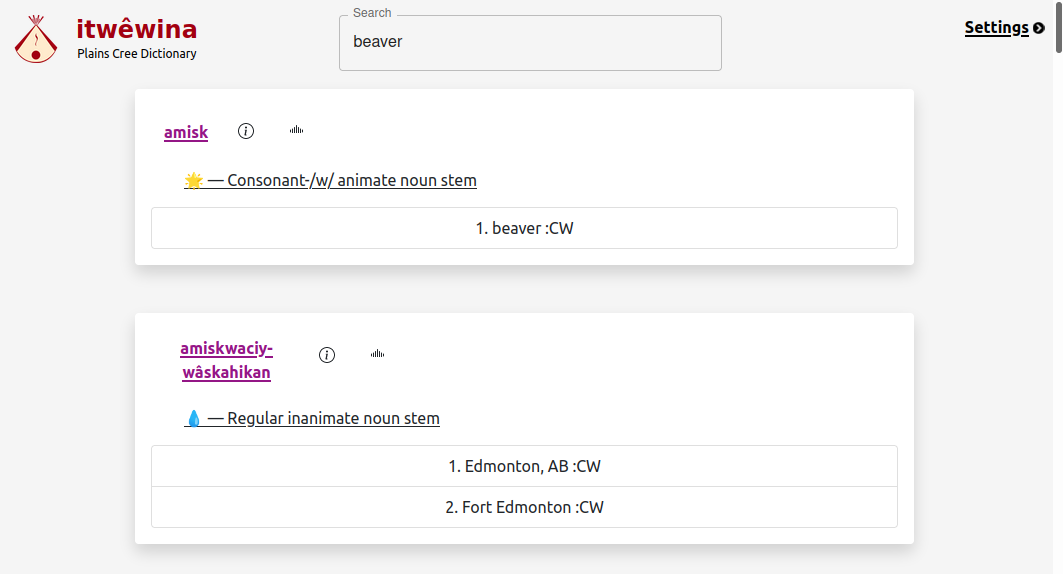
Task: Click the star emoji beside the animate noun stem
Action: coord(194,181)
